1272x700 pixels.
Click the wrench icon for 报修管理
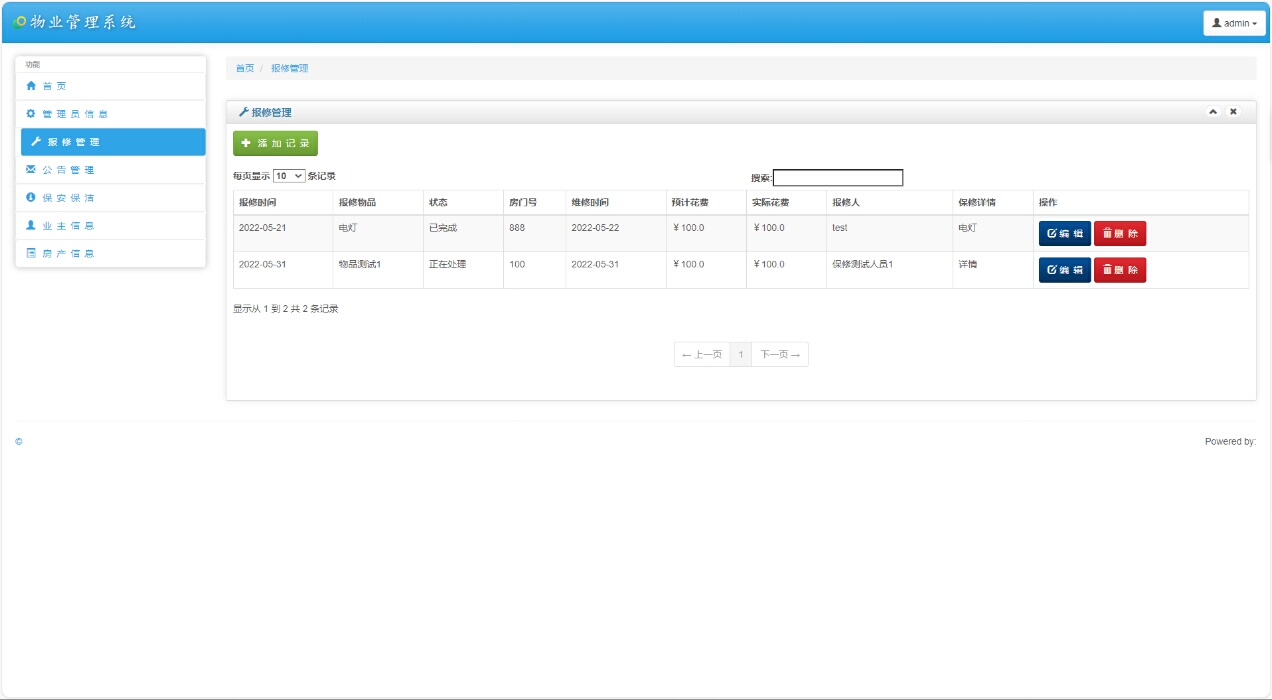pos(36,142)
